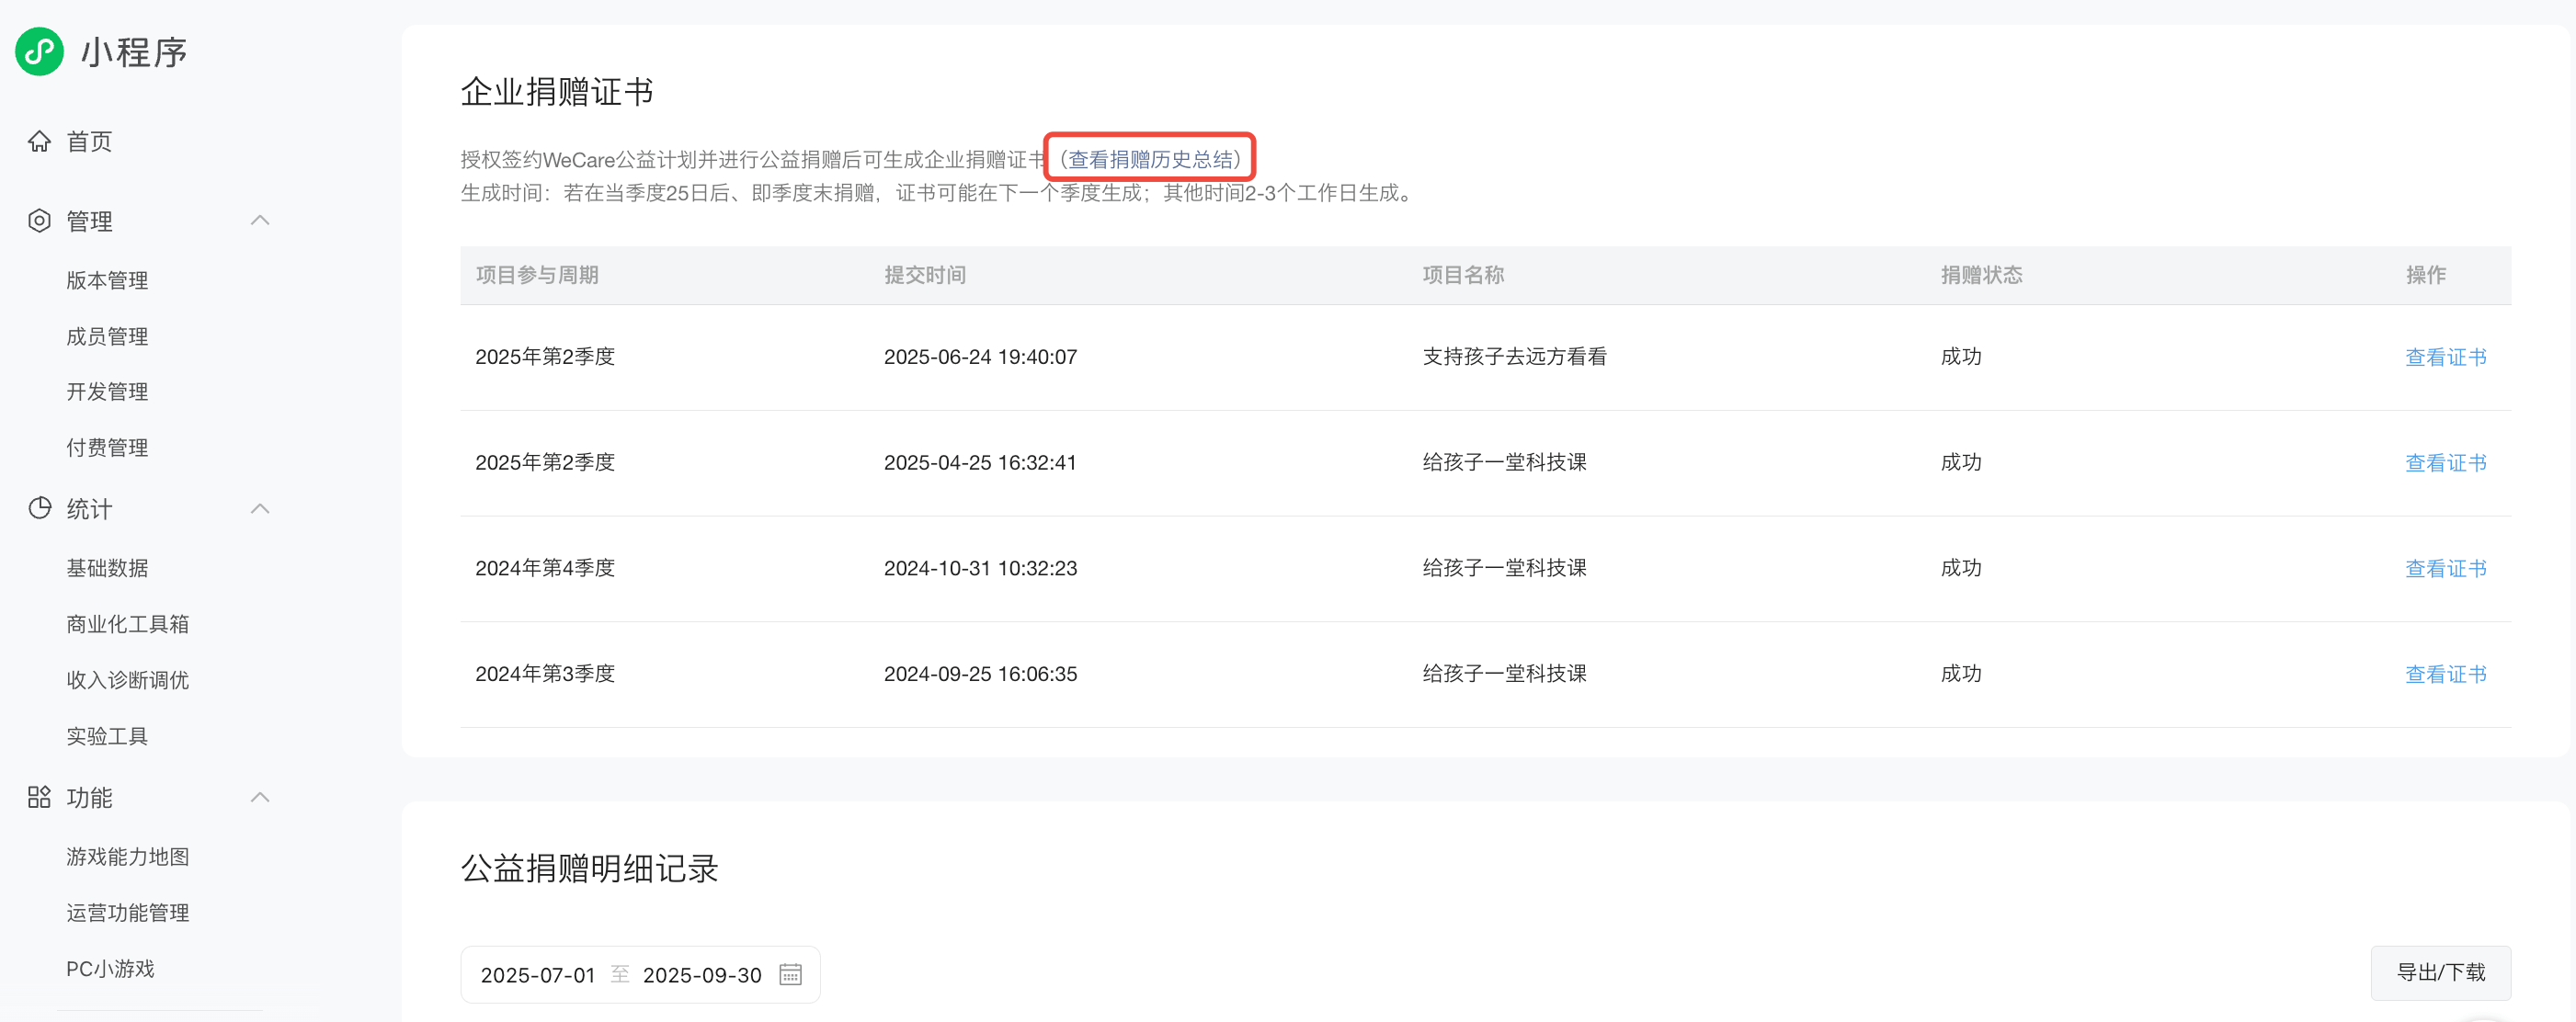Click the 企业捐赠证书 heading
The height and width of the screenshot is (1022, 2576).
click(x=557, y=92)
